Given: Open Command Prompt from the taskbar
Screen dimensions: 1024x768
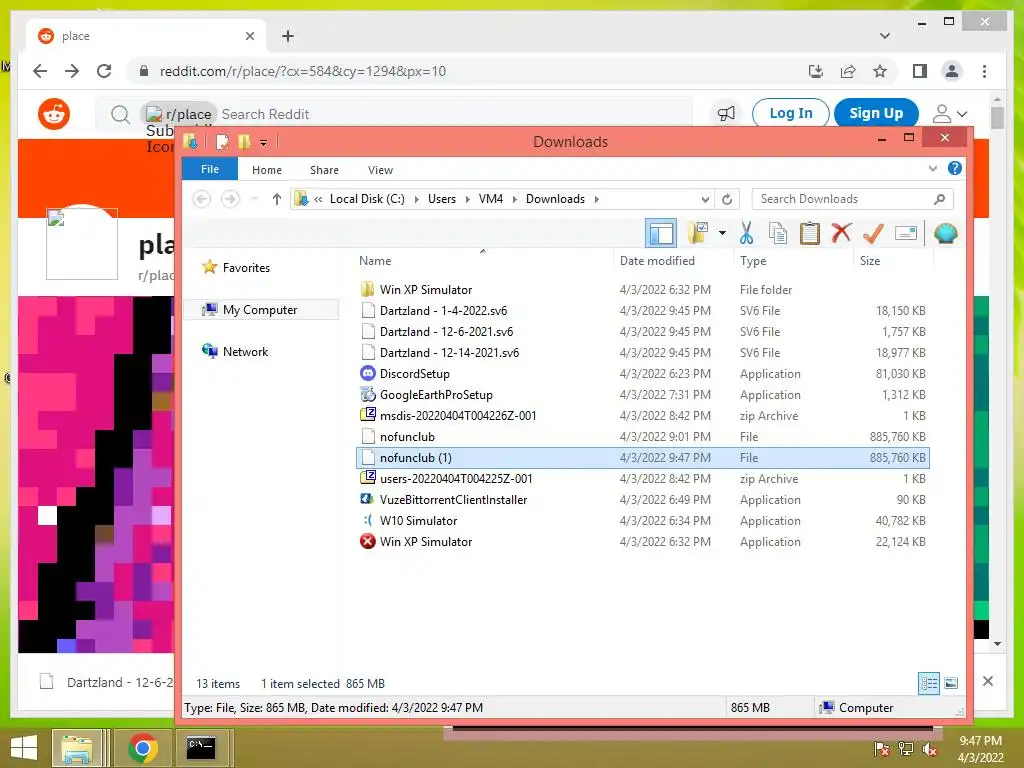Looking at the screenshot, I should (201, 747).
